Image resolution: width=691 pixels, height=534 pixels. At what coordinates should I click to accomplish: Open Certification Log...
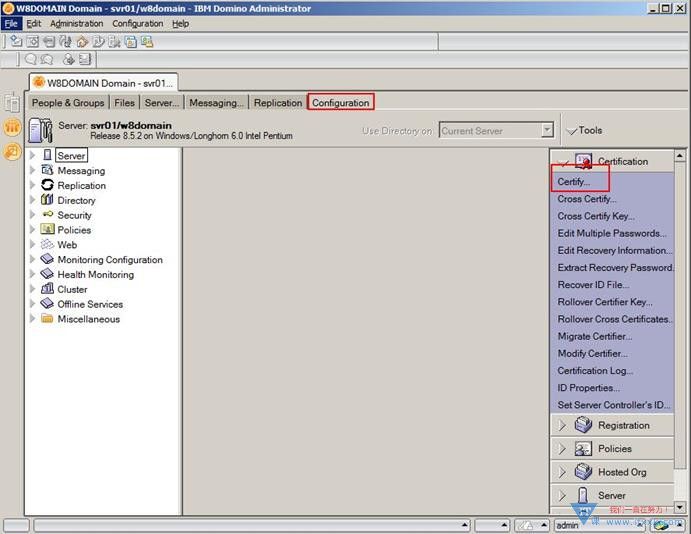(x=595, y=371)
